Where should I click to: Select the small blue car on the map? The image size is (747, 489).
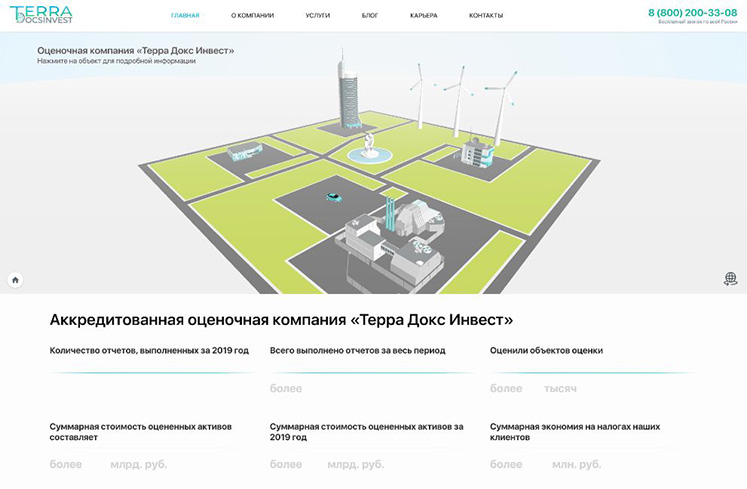pos(333,196)
